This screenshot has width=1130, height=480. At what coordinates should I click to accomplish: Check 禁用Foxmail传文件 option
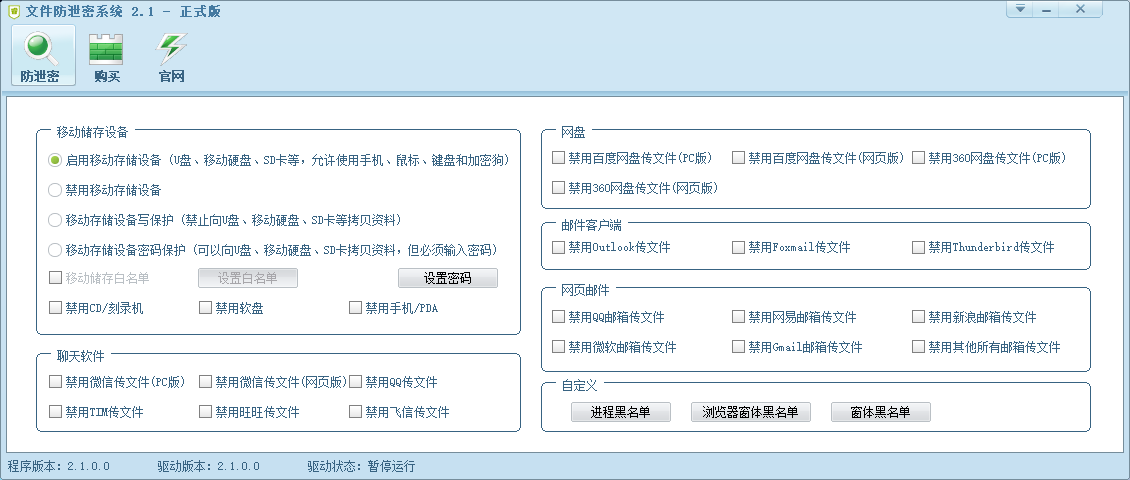point(739,247)
